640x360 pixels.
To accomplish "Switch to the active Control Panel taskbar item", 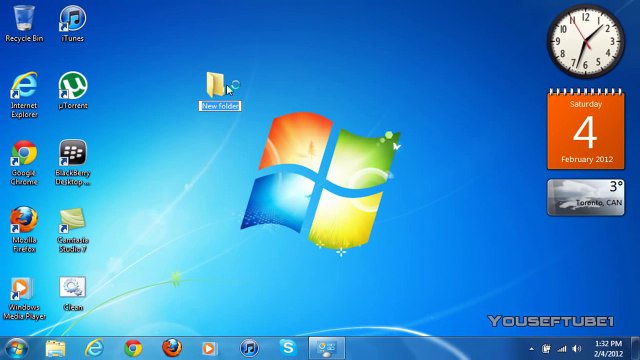I will (327, 349).
